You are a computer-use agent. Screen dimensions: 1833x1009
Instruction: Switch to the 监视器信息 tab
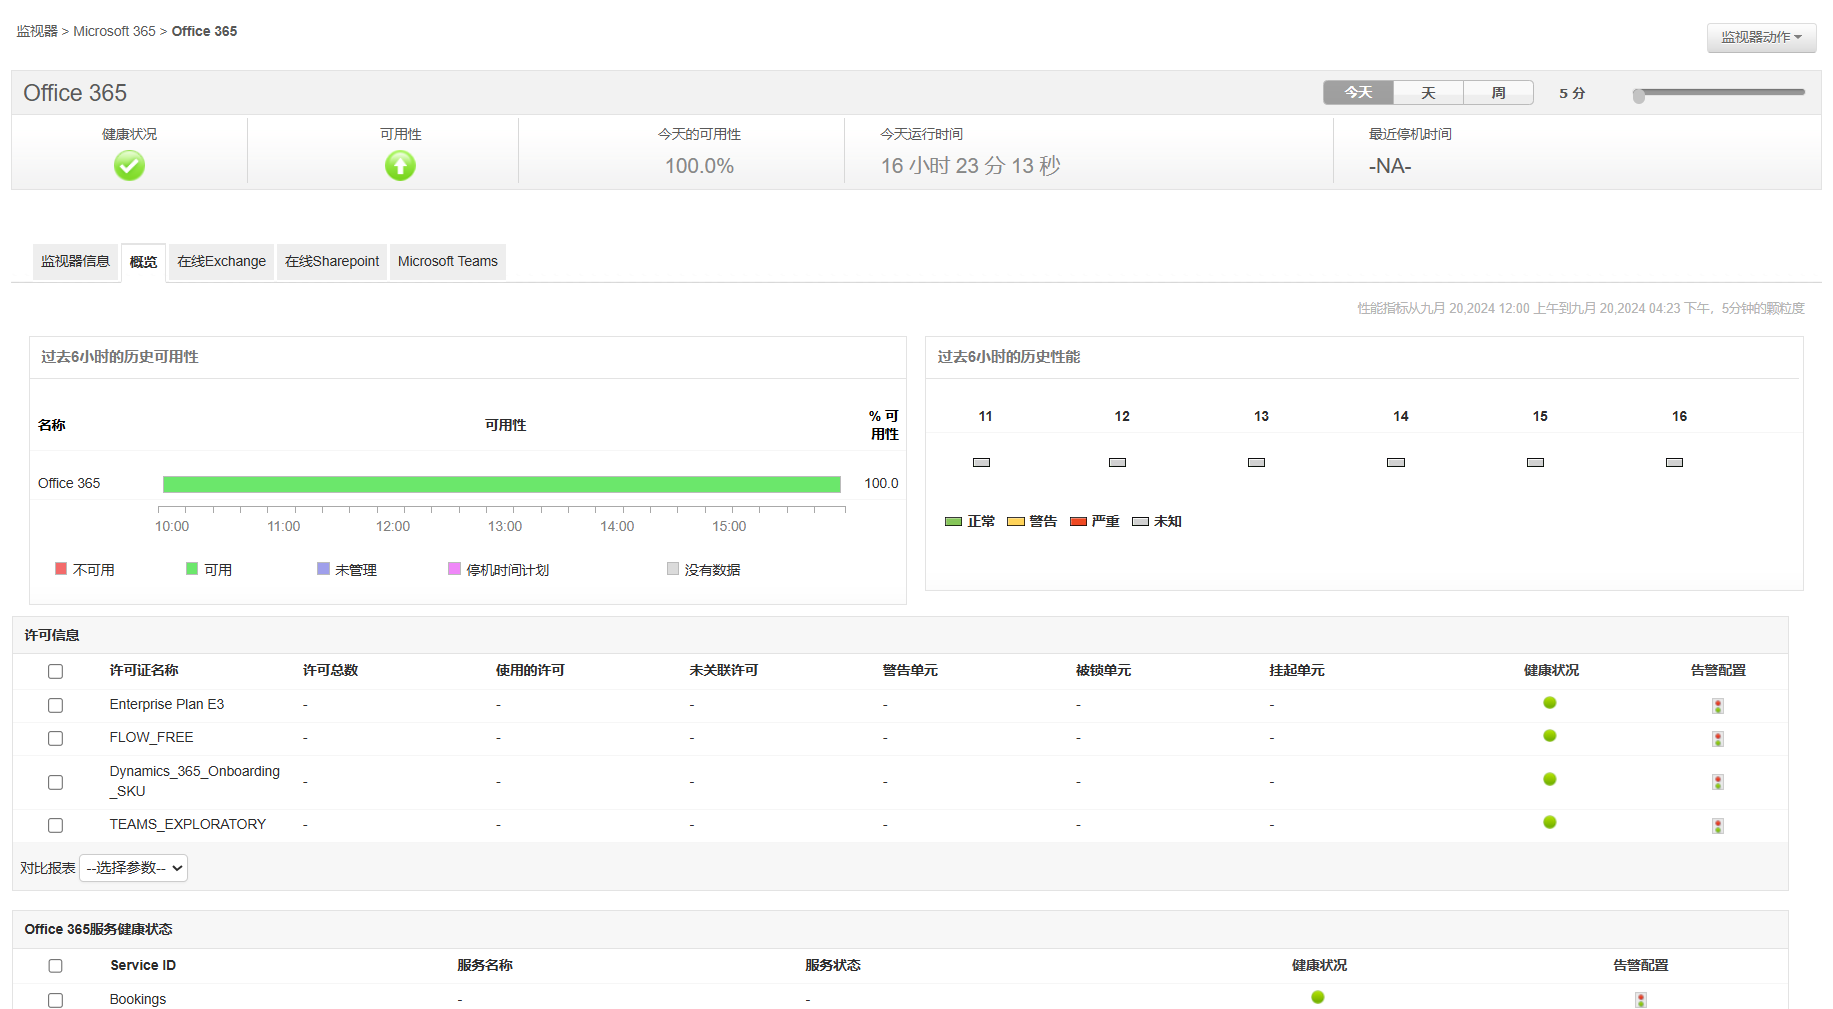(75, 261)
